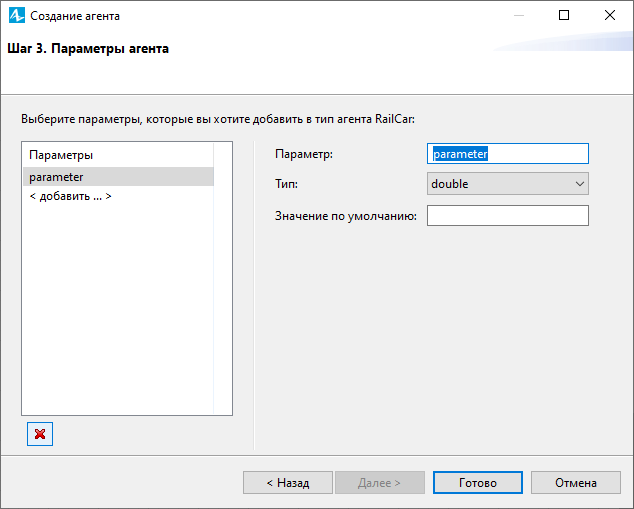
Task: Click the 'Значение по умолчанию:' label
Action: pyautogui.click(x=346, y=216)
